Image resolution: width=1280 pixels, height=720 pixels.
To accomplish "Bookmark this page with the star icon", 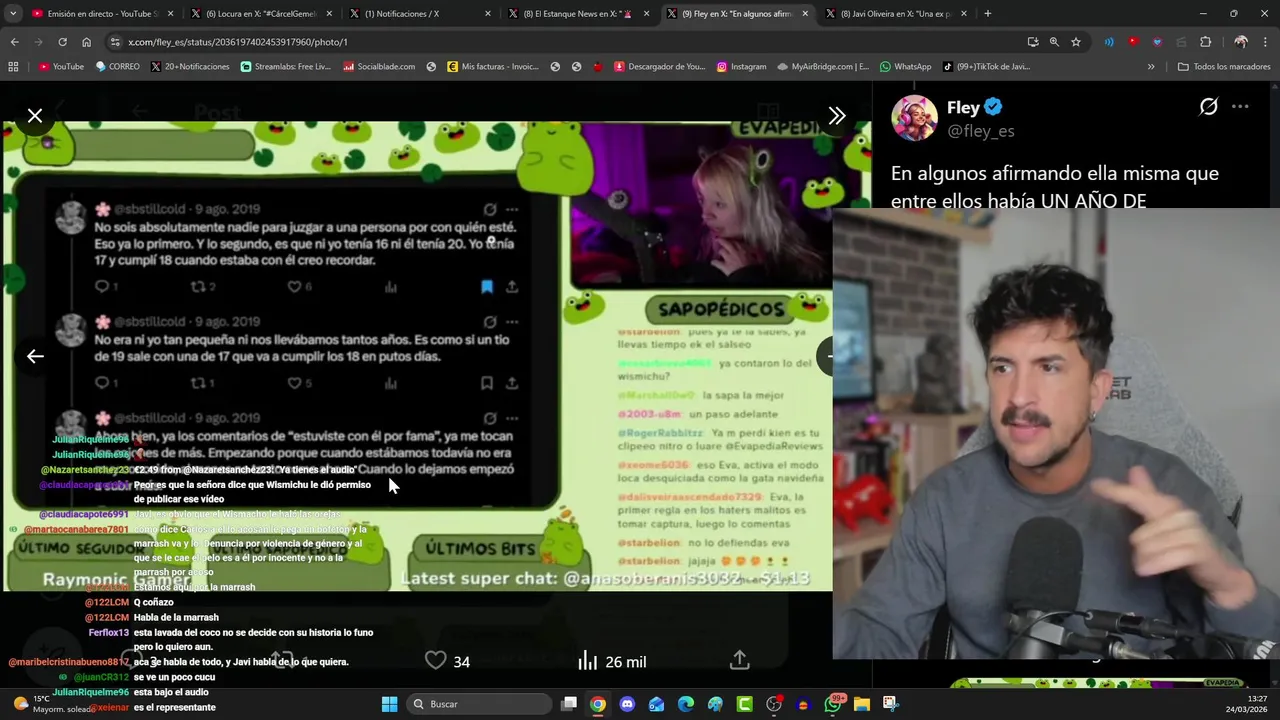I will pos(1076,42).
